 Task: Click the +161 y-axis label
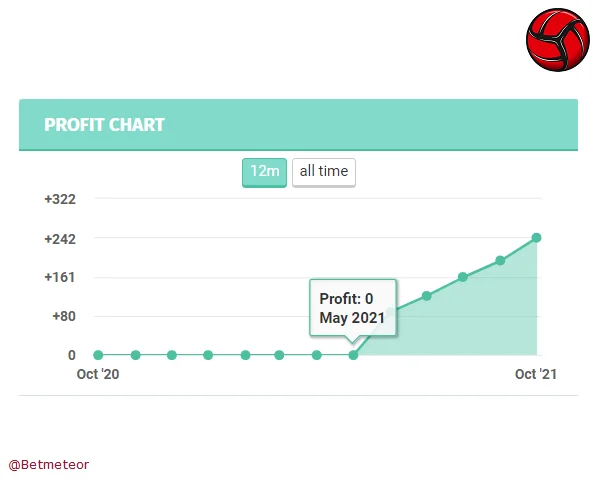[60, 277]
